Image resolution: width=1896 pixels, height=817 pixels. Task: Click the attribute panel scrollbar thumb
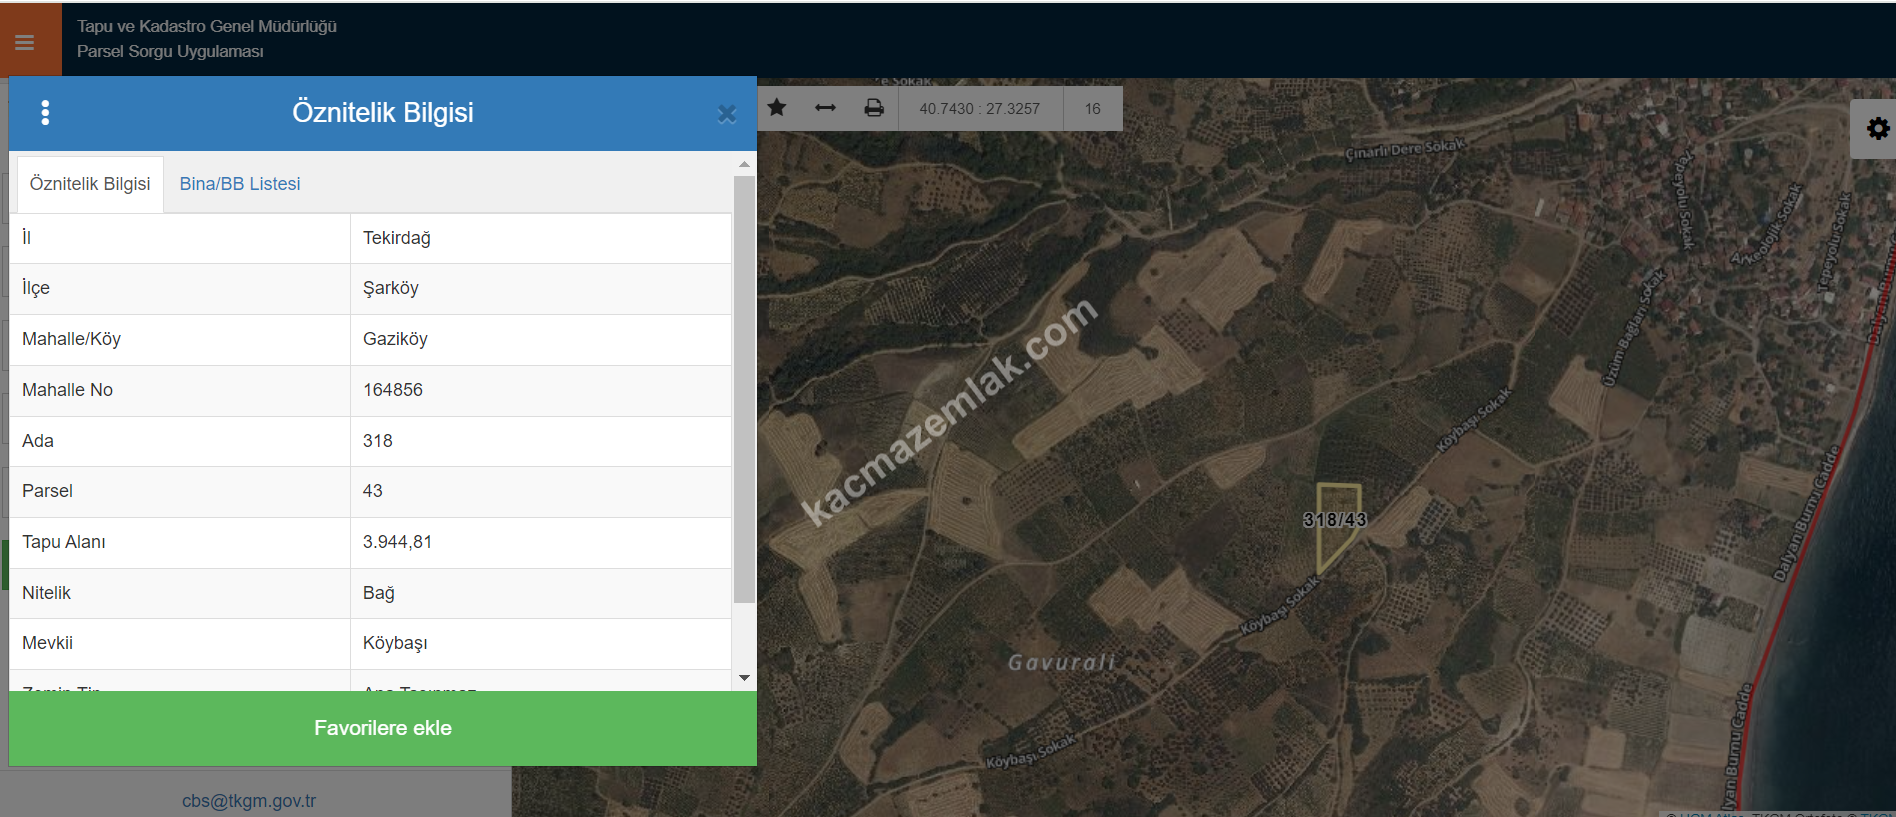(x=744, y=390)
